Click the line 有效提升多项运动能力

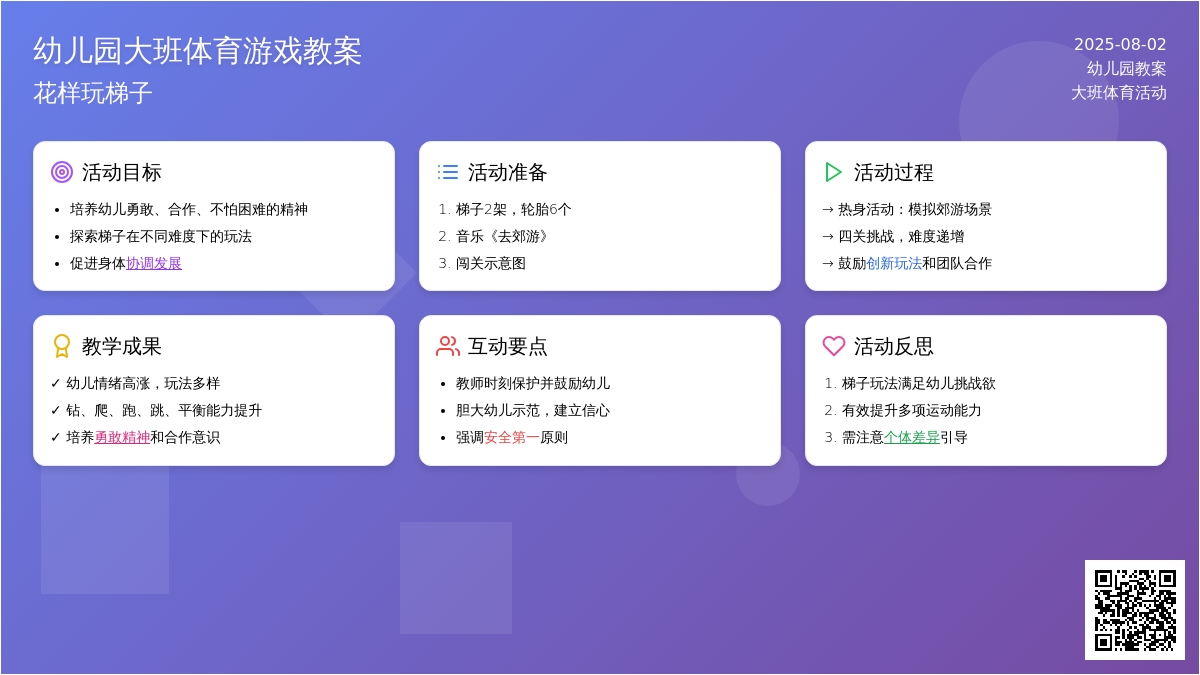[912, 411]
